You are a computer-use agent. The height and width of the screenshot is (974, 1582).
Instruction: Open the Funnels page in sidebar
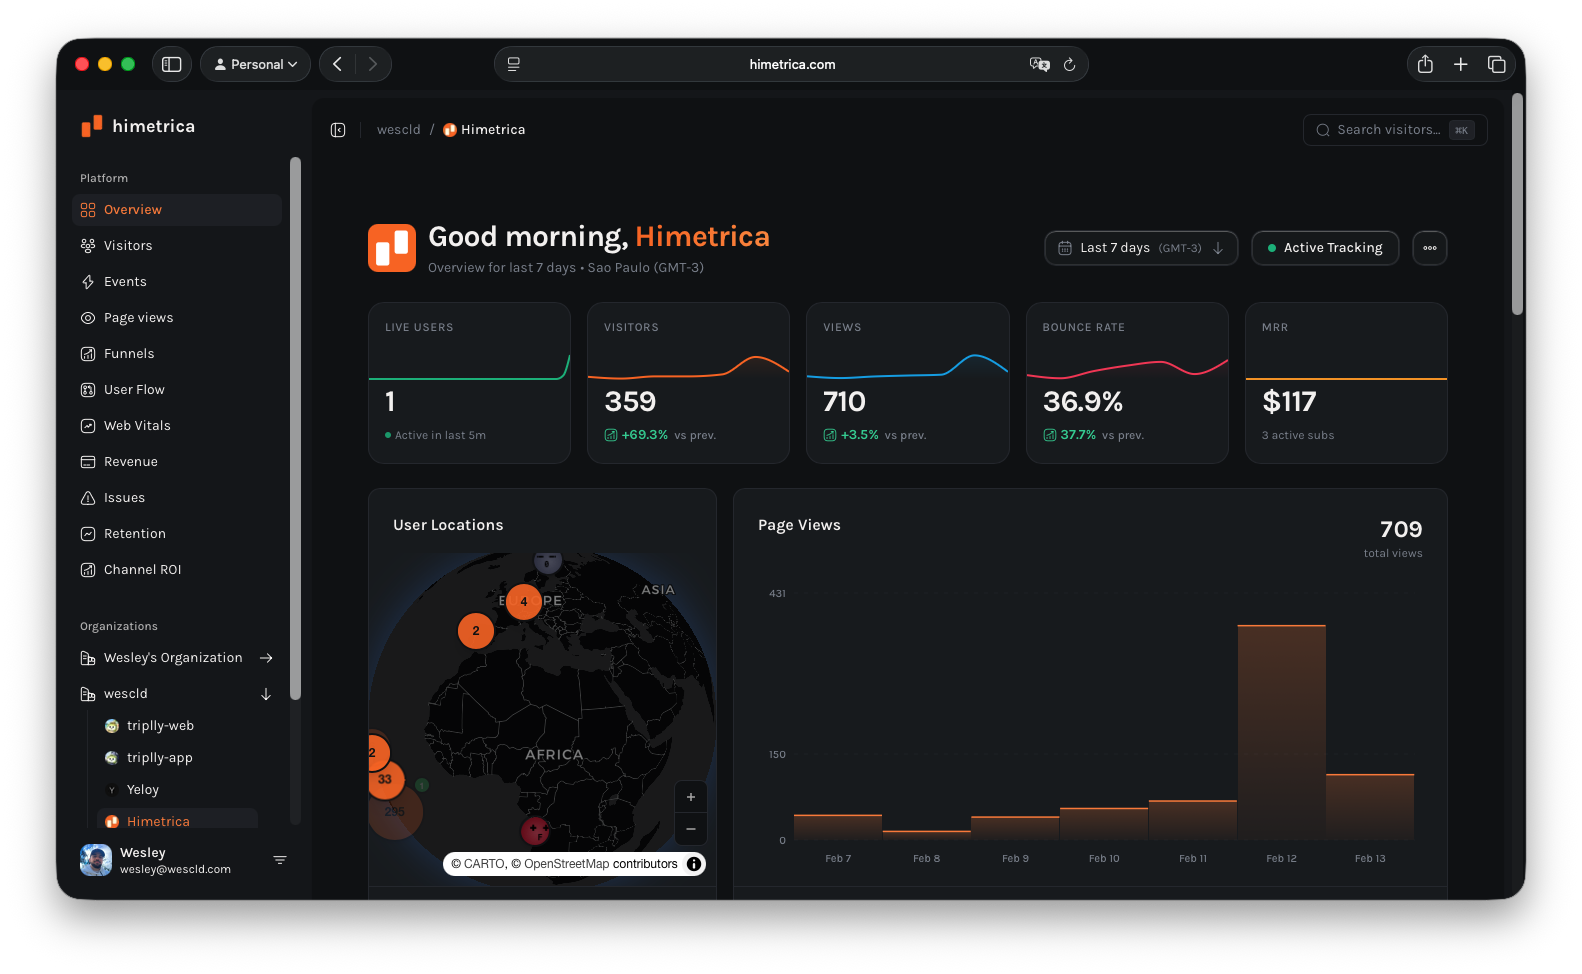pyautogui.click(x=129, y=354)
